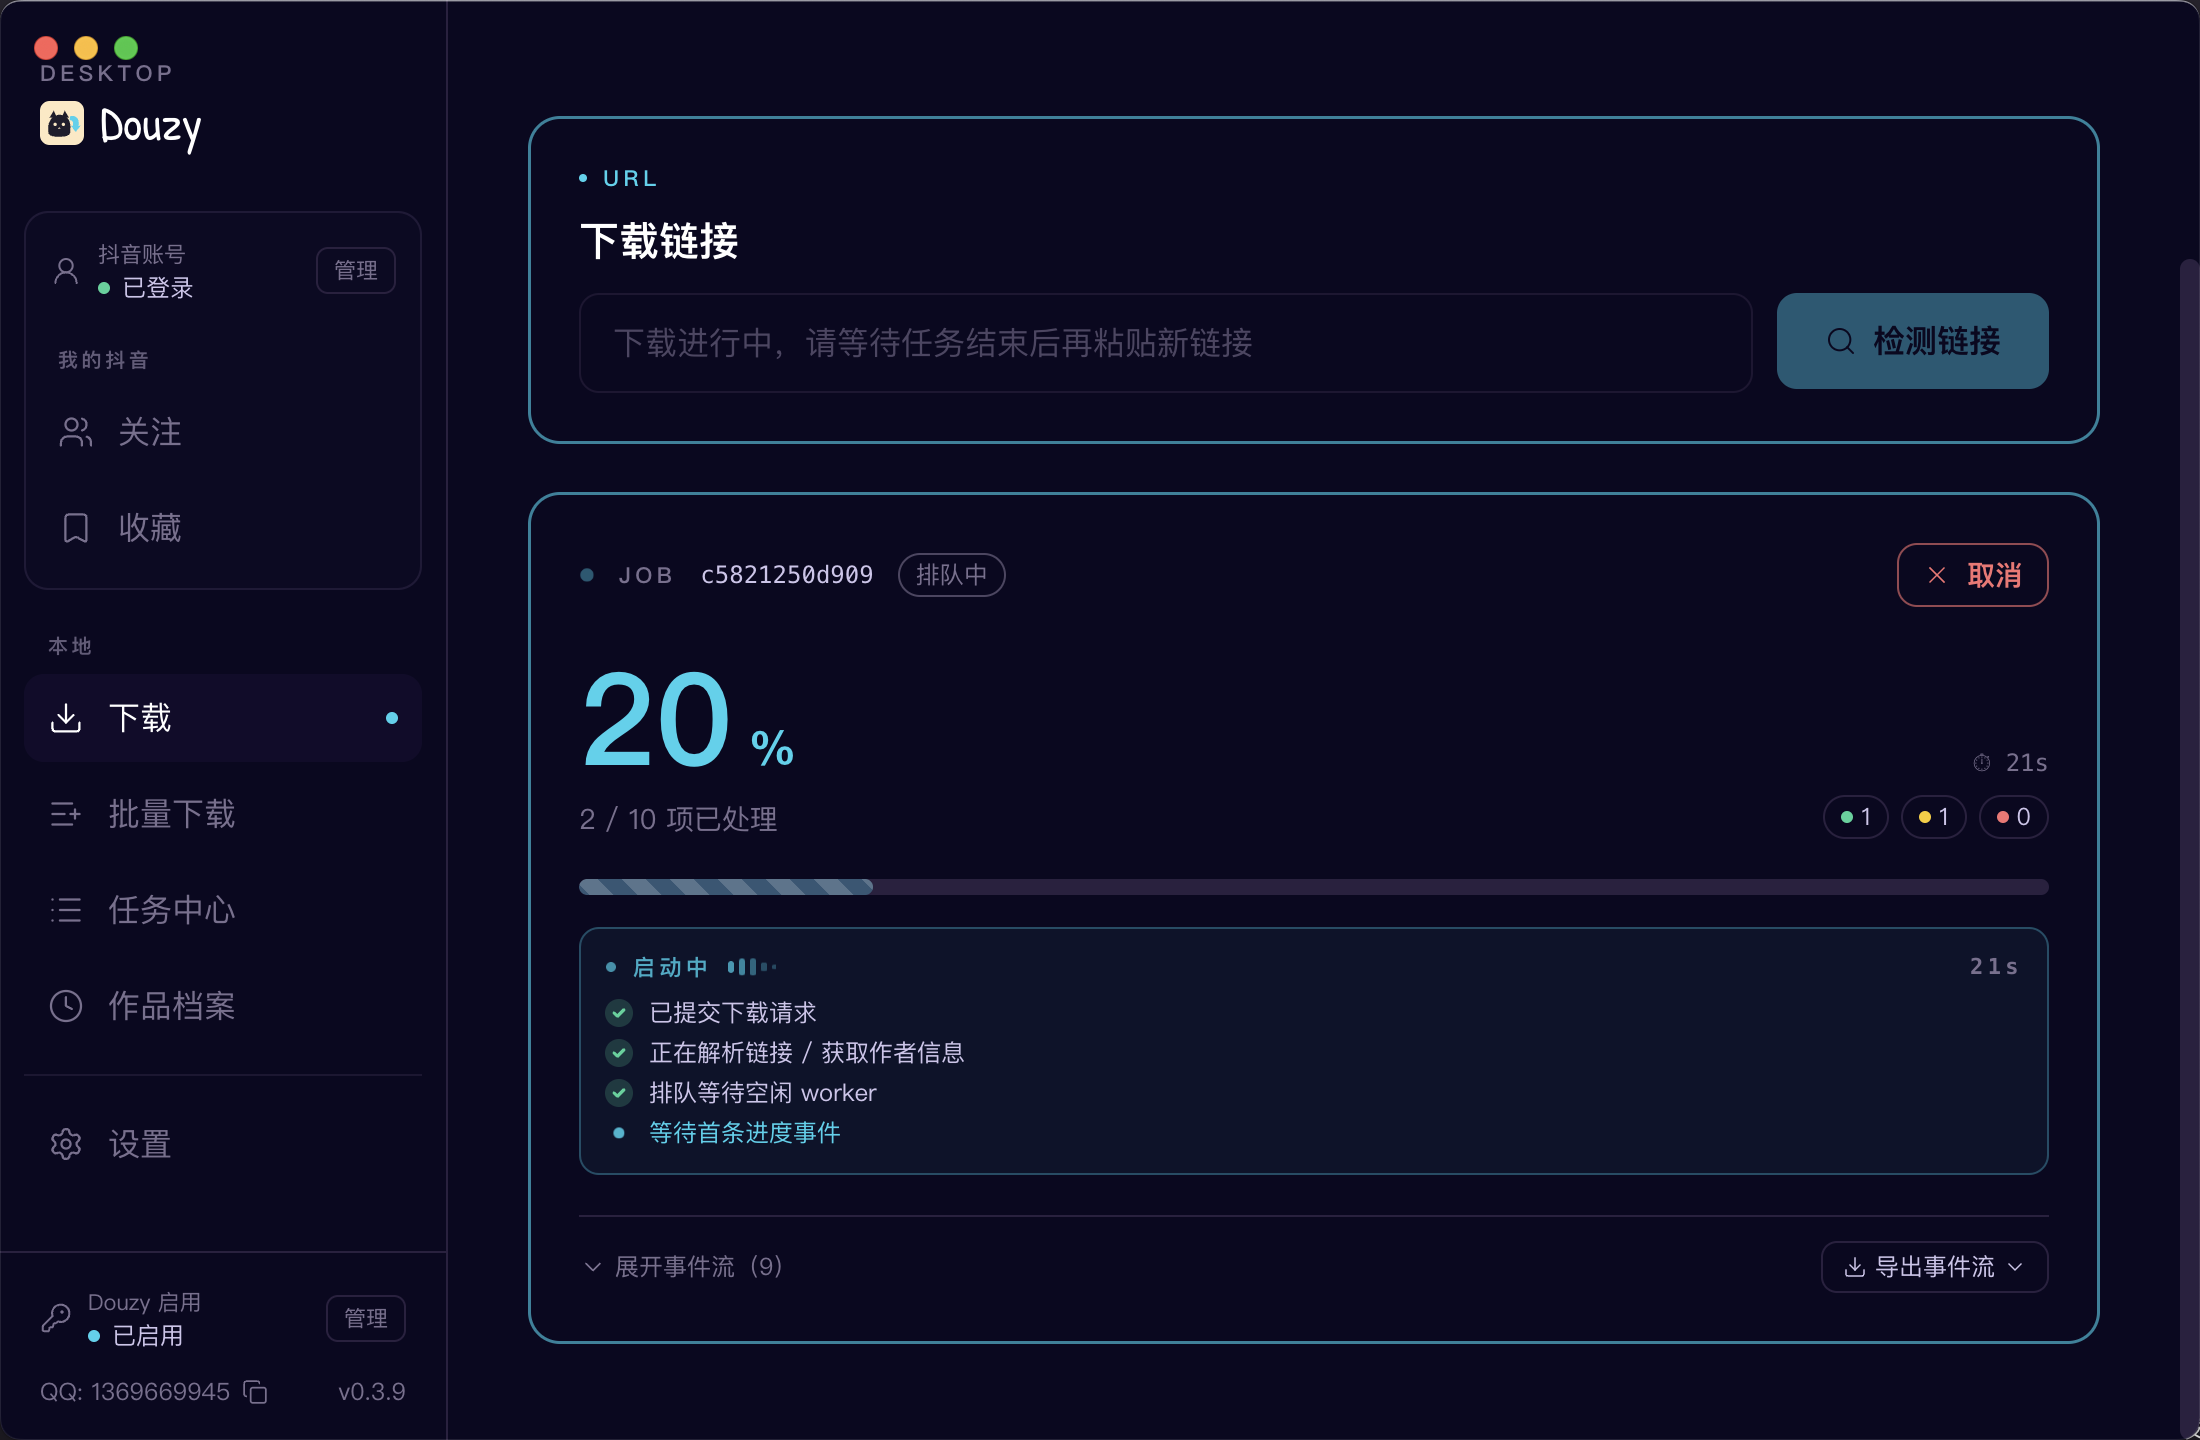Image resolution: width=2200 pixels, height=1440 pixels.
Task: Click the job ID c5821250d909
Action: (x=787, y=575)
